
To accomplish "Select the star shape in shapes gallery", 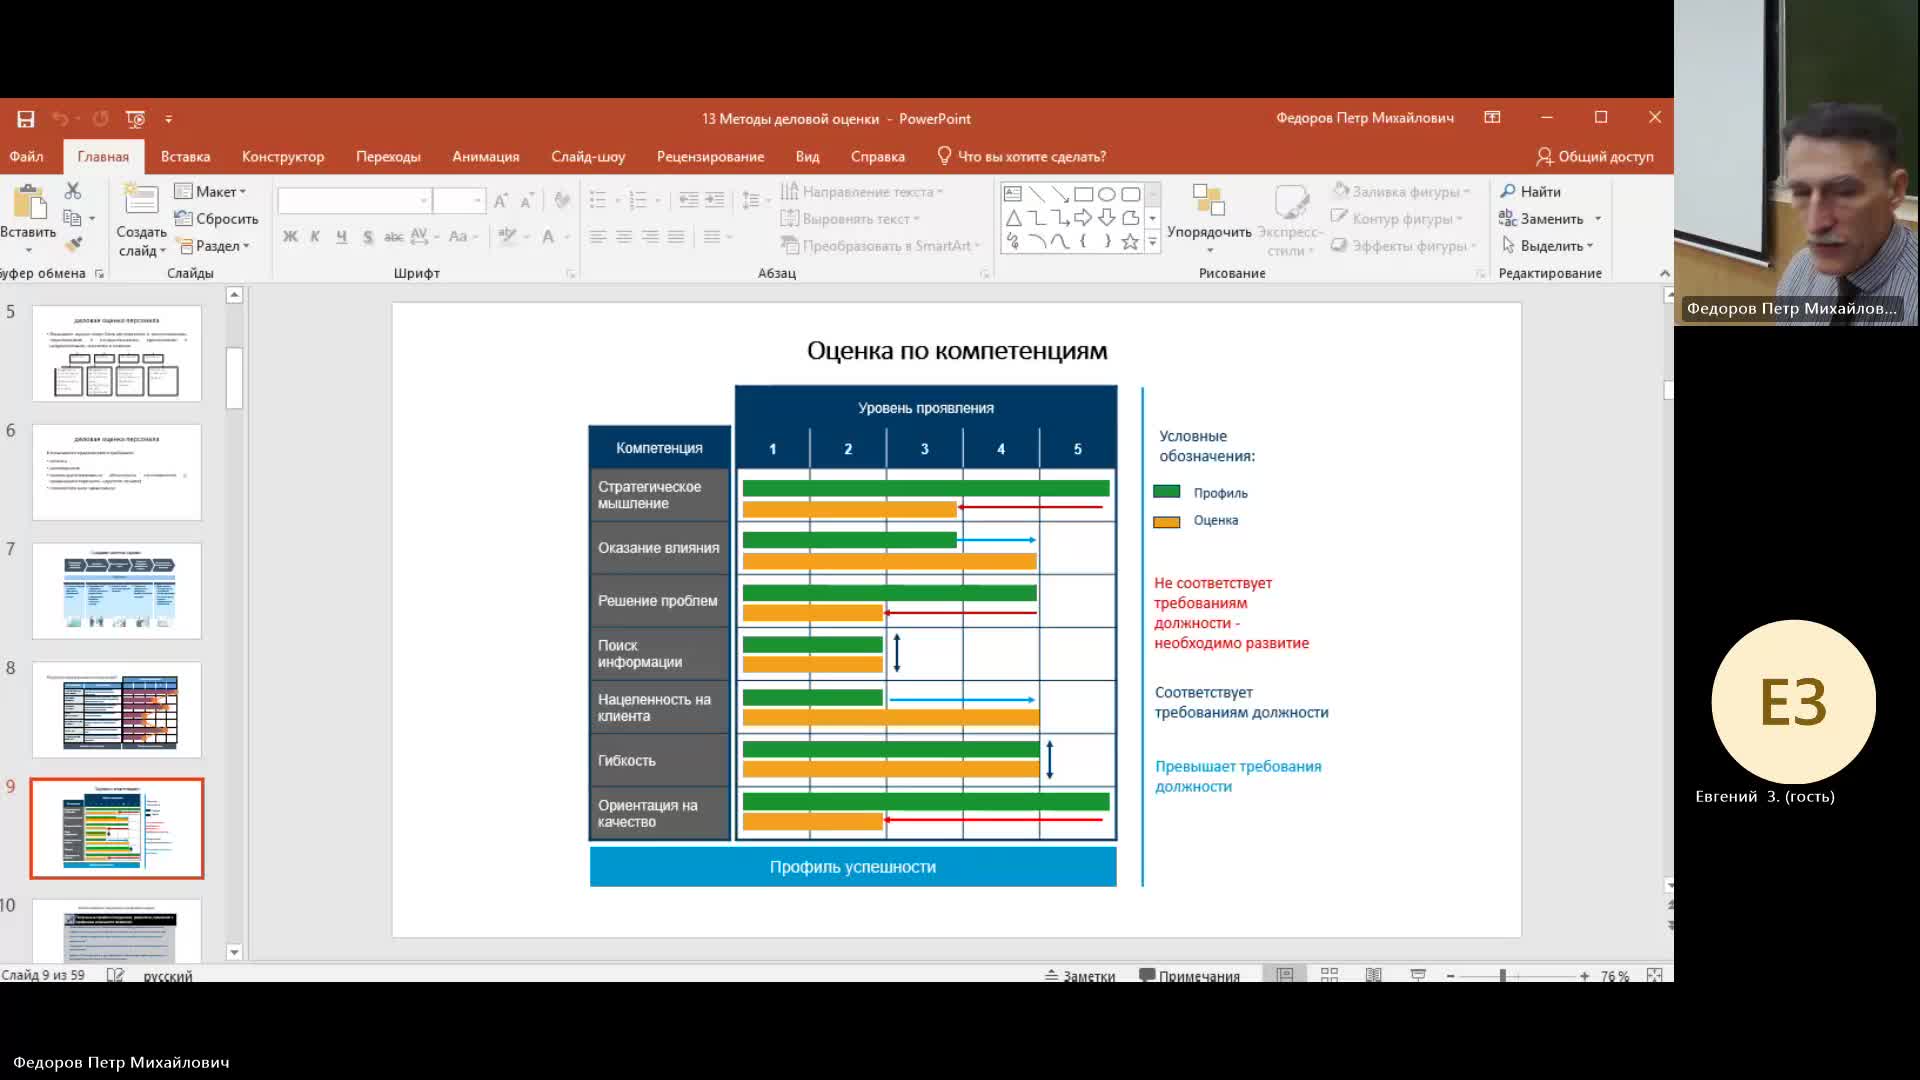I will (x=1130, y=241).
